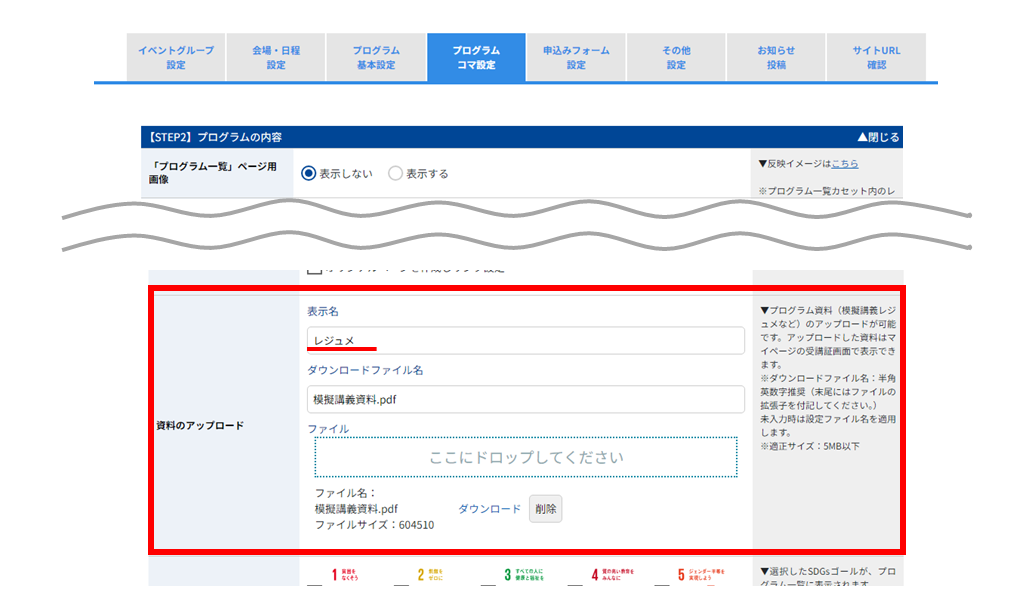Open the 申込みフォーム設定 tab
The height and width of the screenshot is (611, 1028).
[x=576, y=57]
